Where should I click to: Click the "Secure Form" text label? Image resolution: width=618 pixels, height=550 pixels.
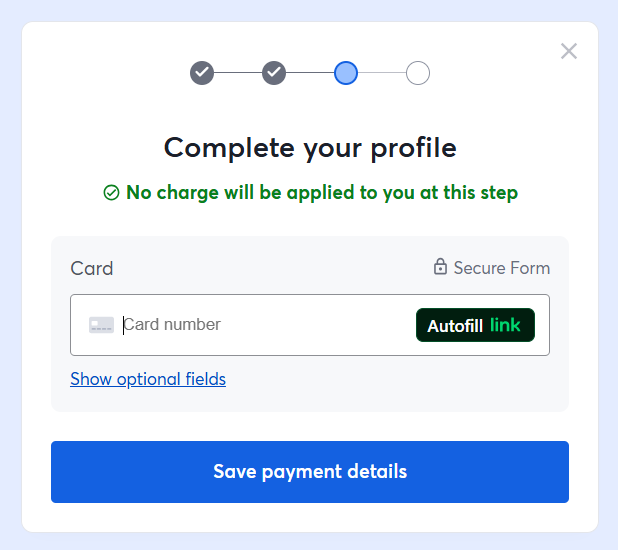click(x=502, y=268)
